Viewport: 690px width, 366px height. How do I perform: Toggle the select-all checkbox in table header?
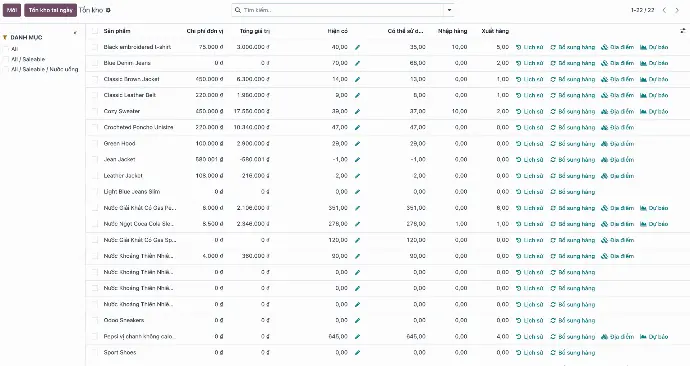click(95, 31)
